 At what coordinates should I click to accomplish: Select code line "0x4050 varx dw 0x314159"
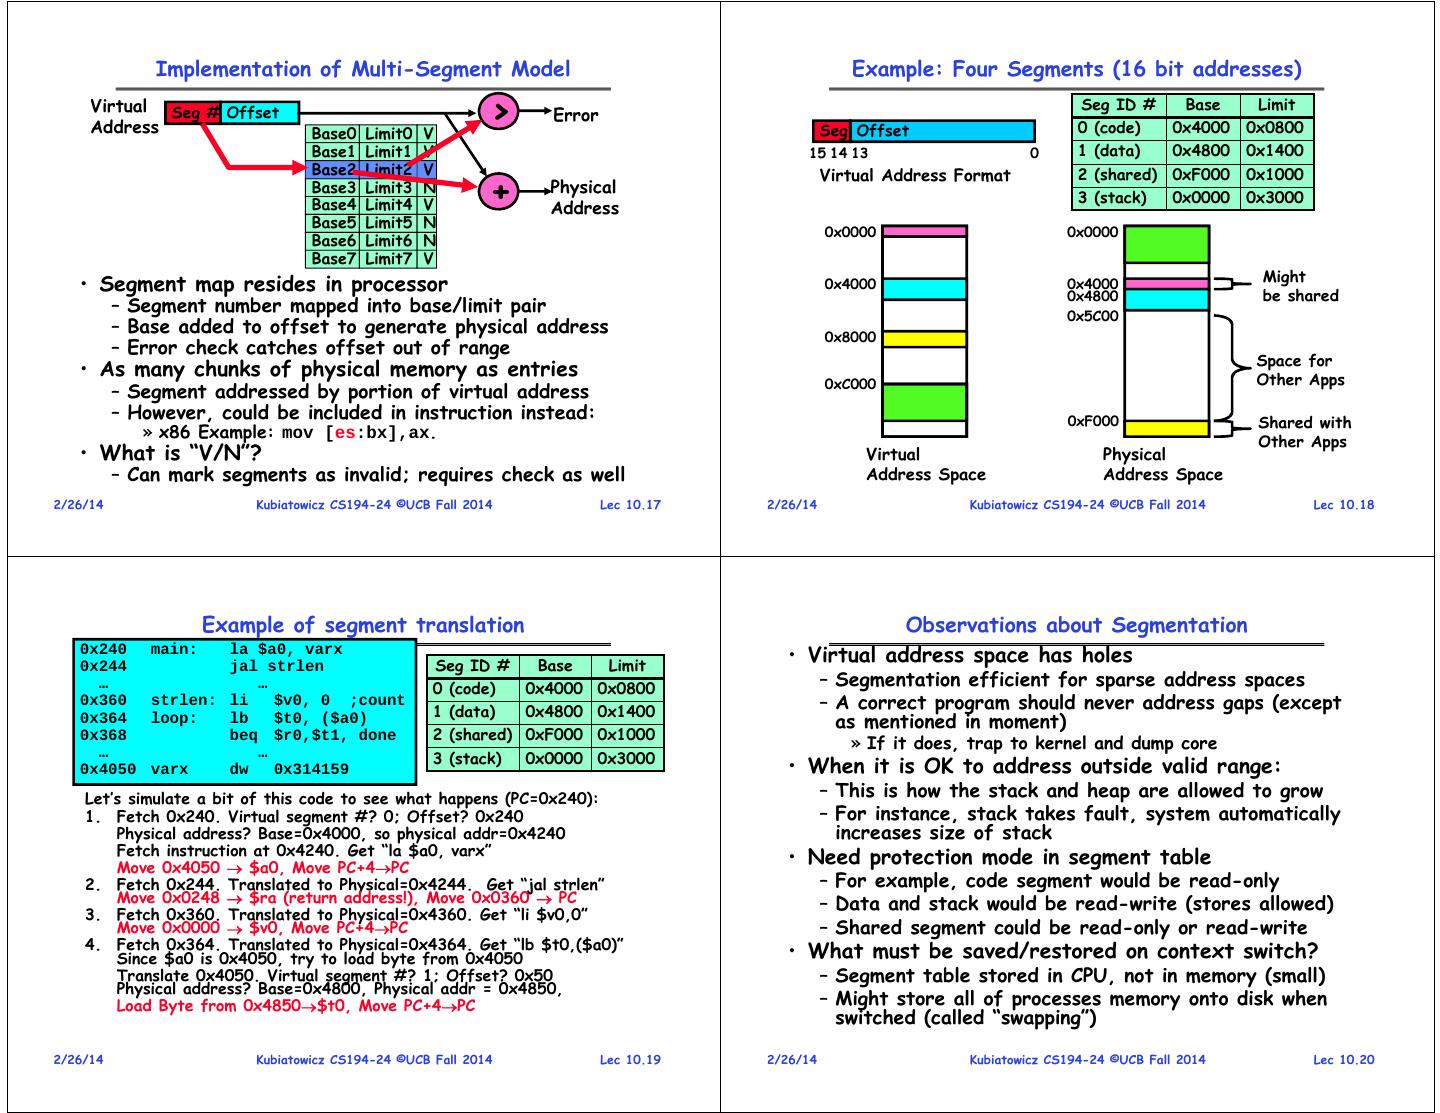tap(215, 770)
